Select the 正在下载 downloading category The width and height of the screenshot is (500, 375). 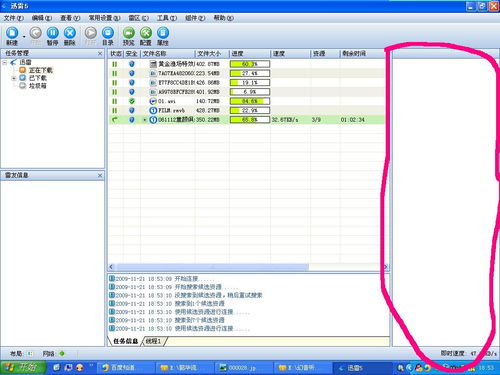[36, 70]
